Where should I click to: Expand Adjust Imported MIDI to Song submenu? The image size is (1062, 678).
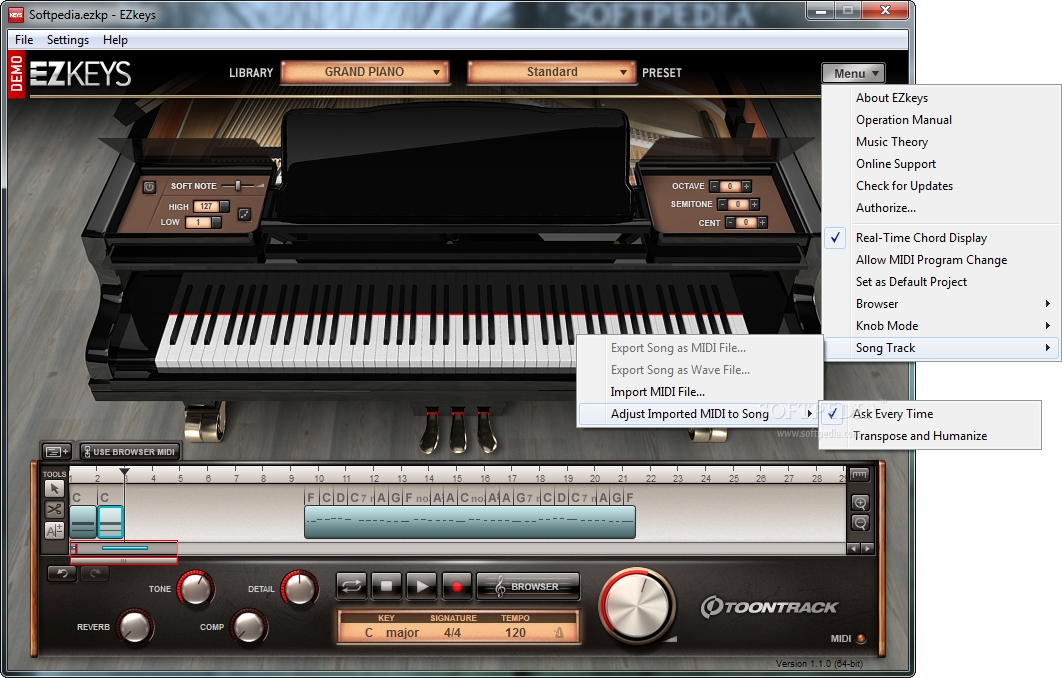coord(700,414)
